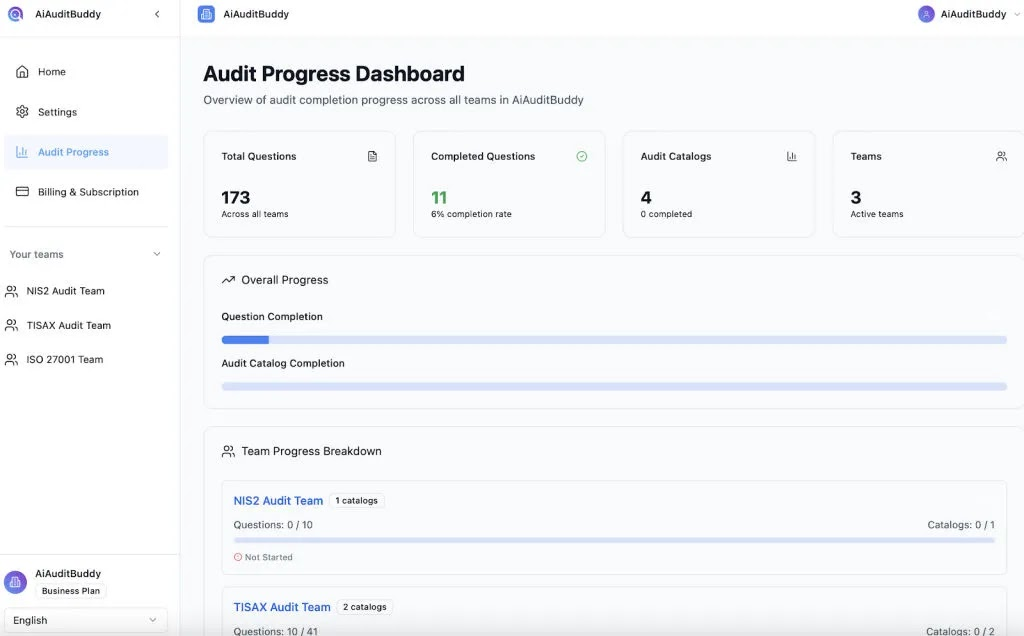The width and height of the screenshot is (1024, 636).
Task: Click the Home house icon
Action: pos(22,72)
